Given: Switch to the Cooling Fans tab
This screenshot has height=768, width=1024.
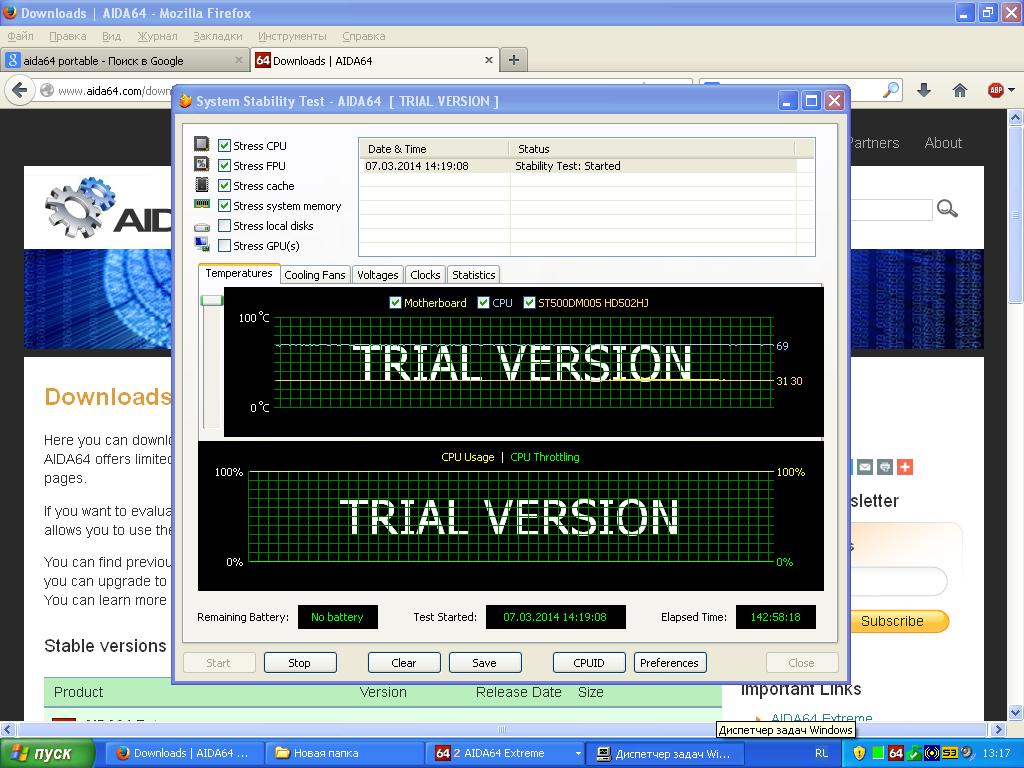Looking at the screenshot, I should 315,275.
